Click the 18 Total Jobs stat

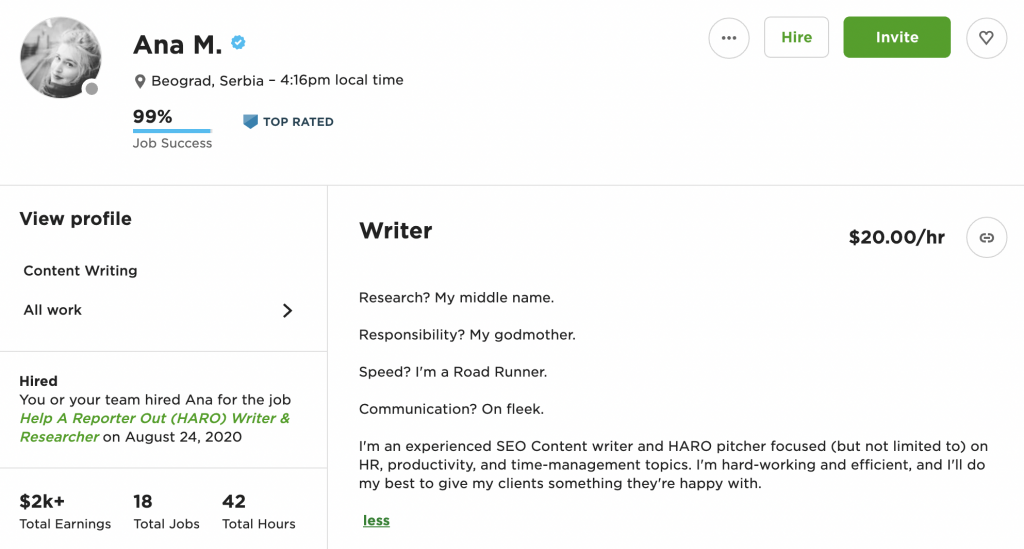coord(167,512)
